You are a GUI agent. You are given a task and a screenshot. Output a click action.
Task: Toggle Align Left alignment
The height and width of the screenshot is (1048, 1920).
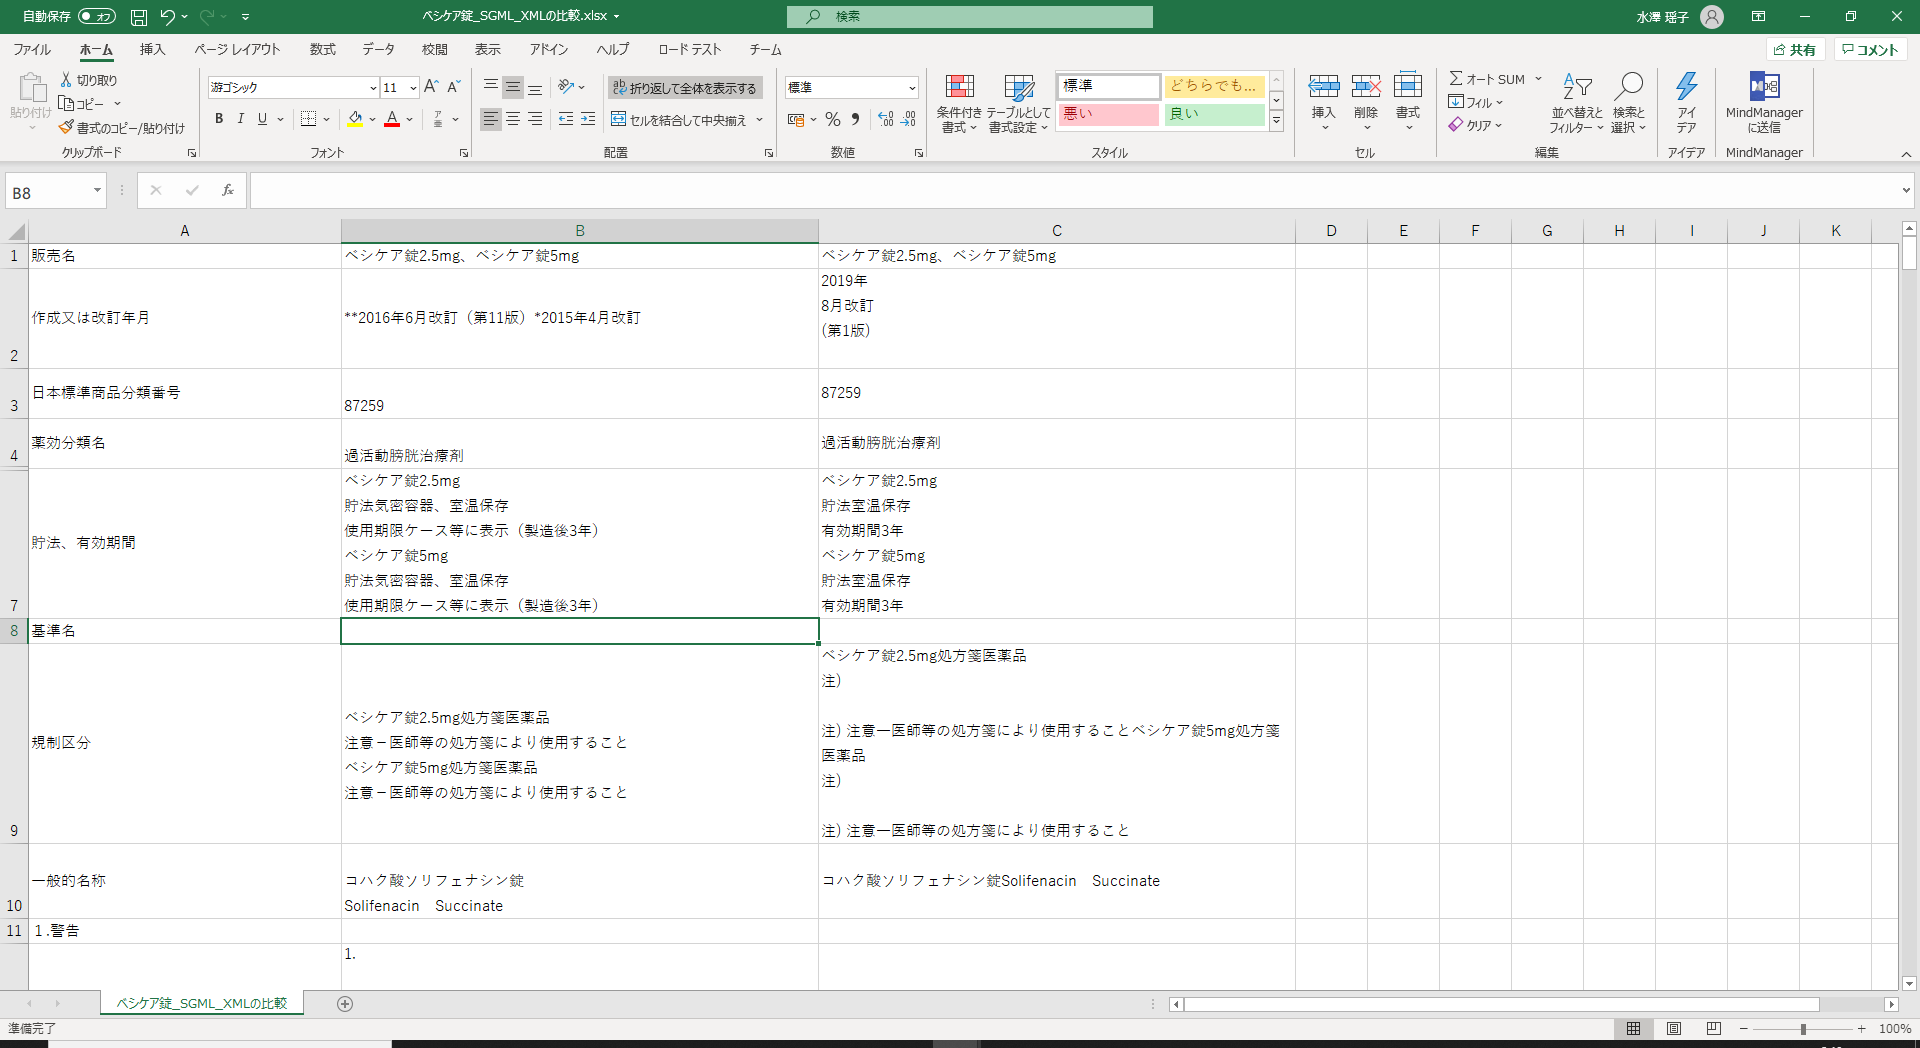490,119
